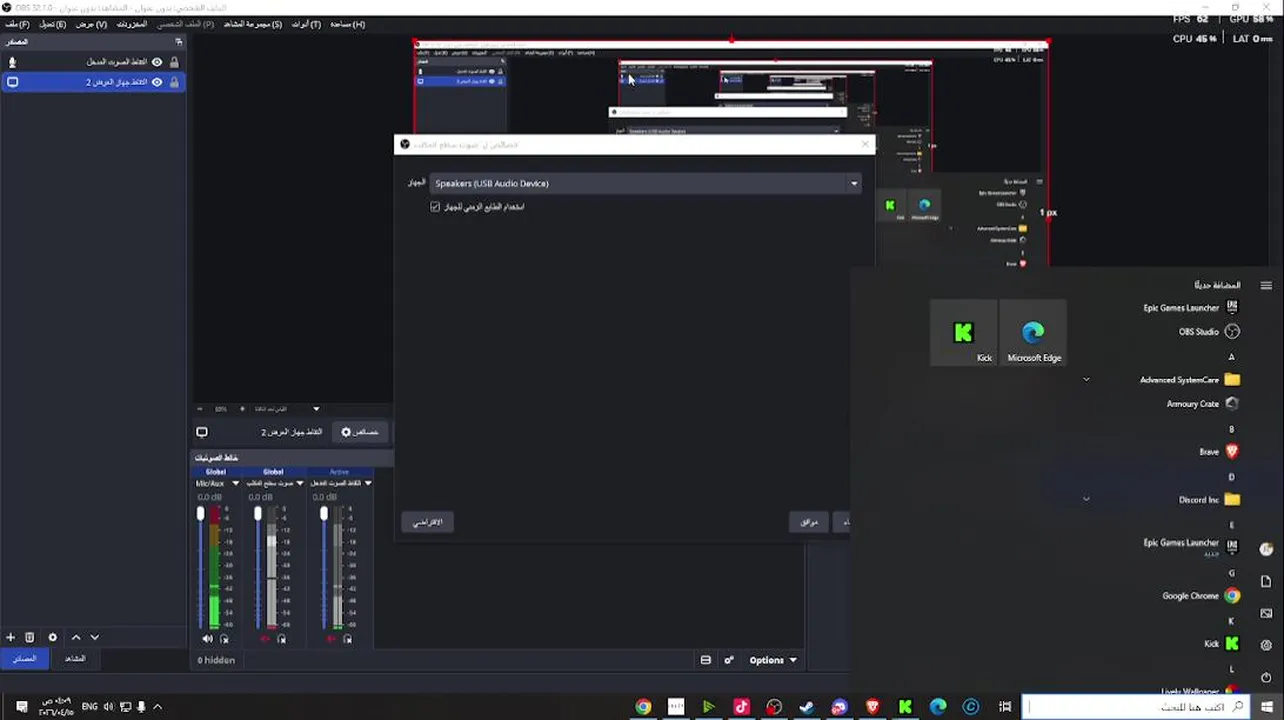The height and width of the screenshot is (720, 1284).
Task: Open the View (V) menu
Action: [91, 24]
